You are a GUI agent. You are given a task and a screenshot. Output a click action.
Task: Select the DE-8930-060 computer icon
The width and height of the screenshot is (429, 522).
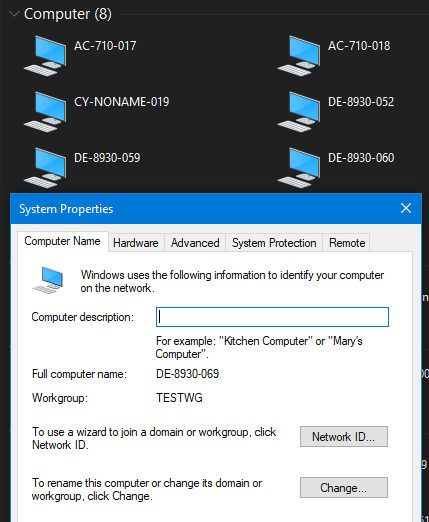[299, 168]
